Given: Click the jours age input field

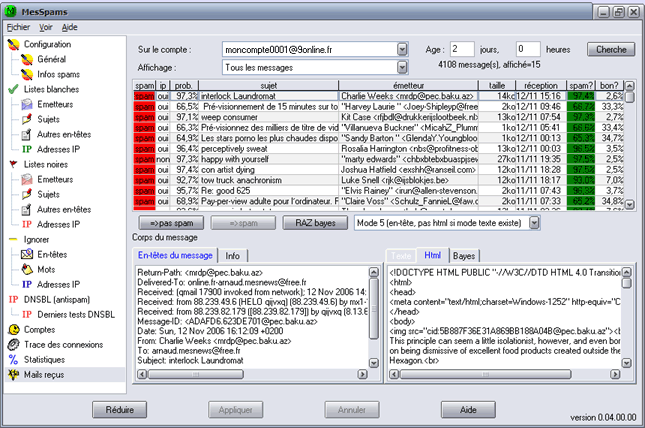Looking at the screenshot, I should pyautogui.click(x=461, y=49).
